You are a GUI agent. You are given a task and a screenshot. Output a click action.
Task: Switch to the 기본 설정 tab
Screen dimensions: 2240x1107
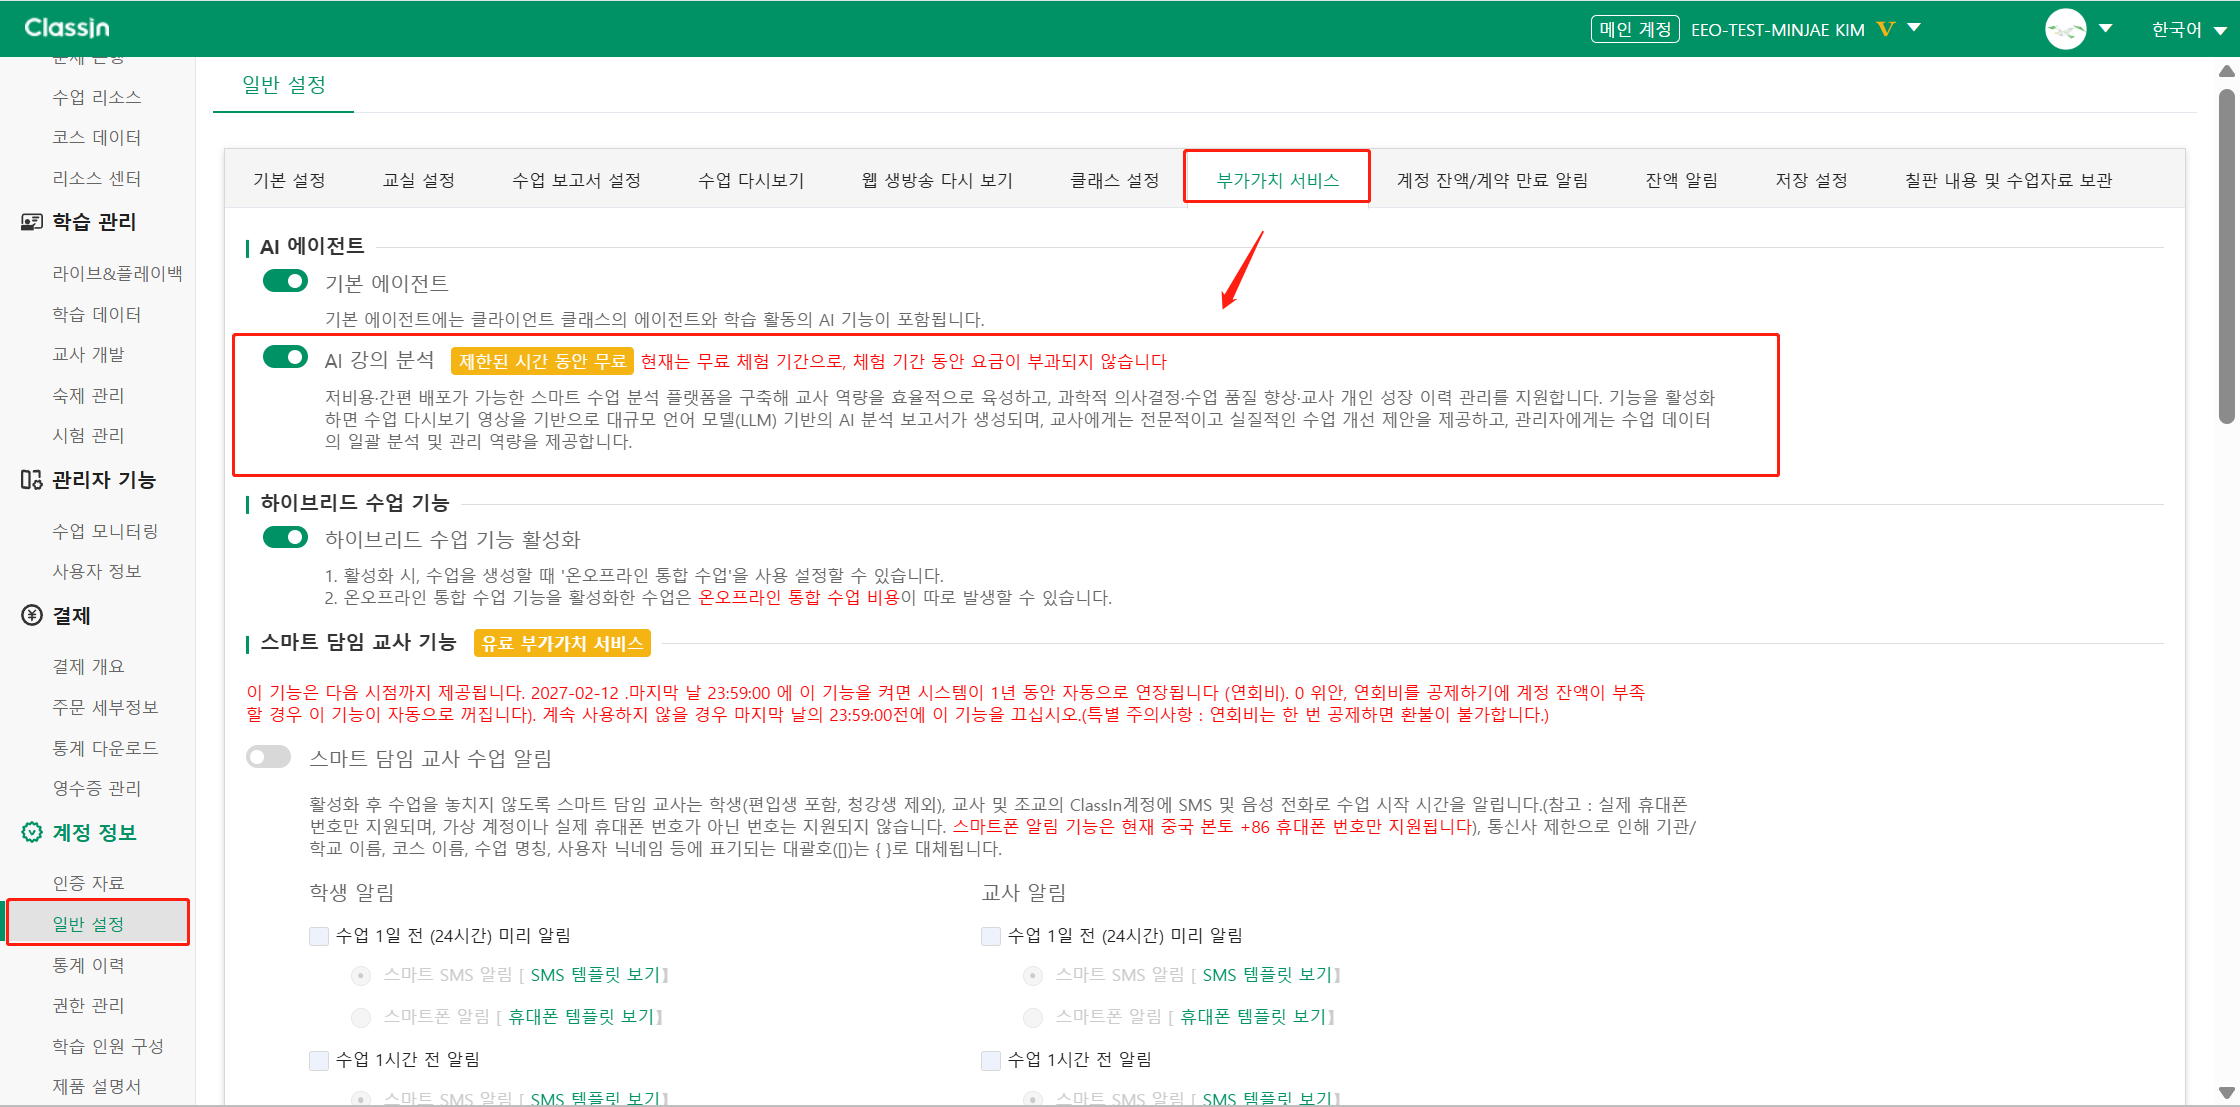pyautogui.click(x=289, y=180)
